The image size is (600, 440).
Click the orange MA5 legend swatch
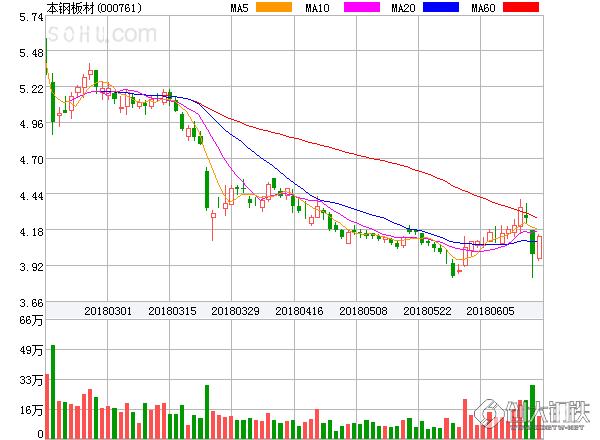274,7
